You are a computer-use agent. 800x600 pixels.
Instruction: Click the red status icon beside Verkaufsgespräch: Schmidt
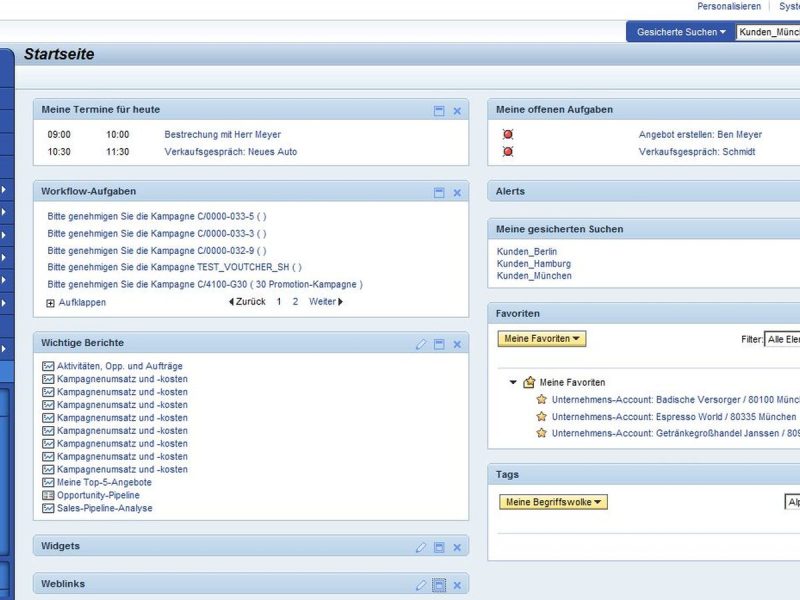point(508,152)
